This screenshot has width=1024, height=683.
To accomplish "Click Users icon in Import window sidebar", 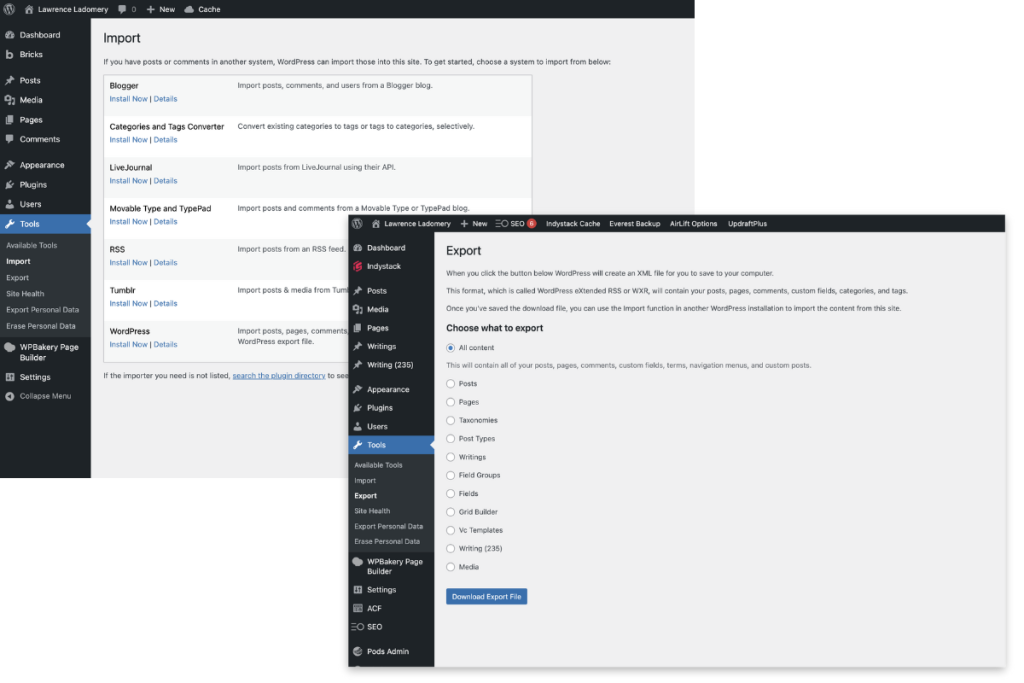I will pos(10,204).
